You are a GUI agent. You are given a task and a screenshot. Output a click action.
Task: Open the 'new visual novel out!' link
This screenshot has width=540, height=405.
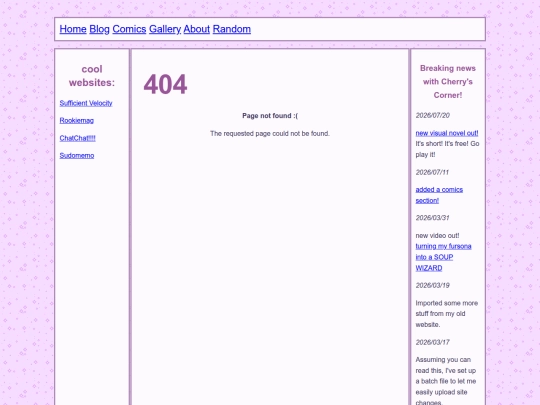(x=447, y=133)
